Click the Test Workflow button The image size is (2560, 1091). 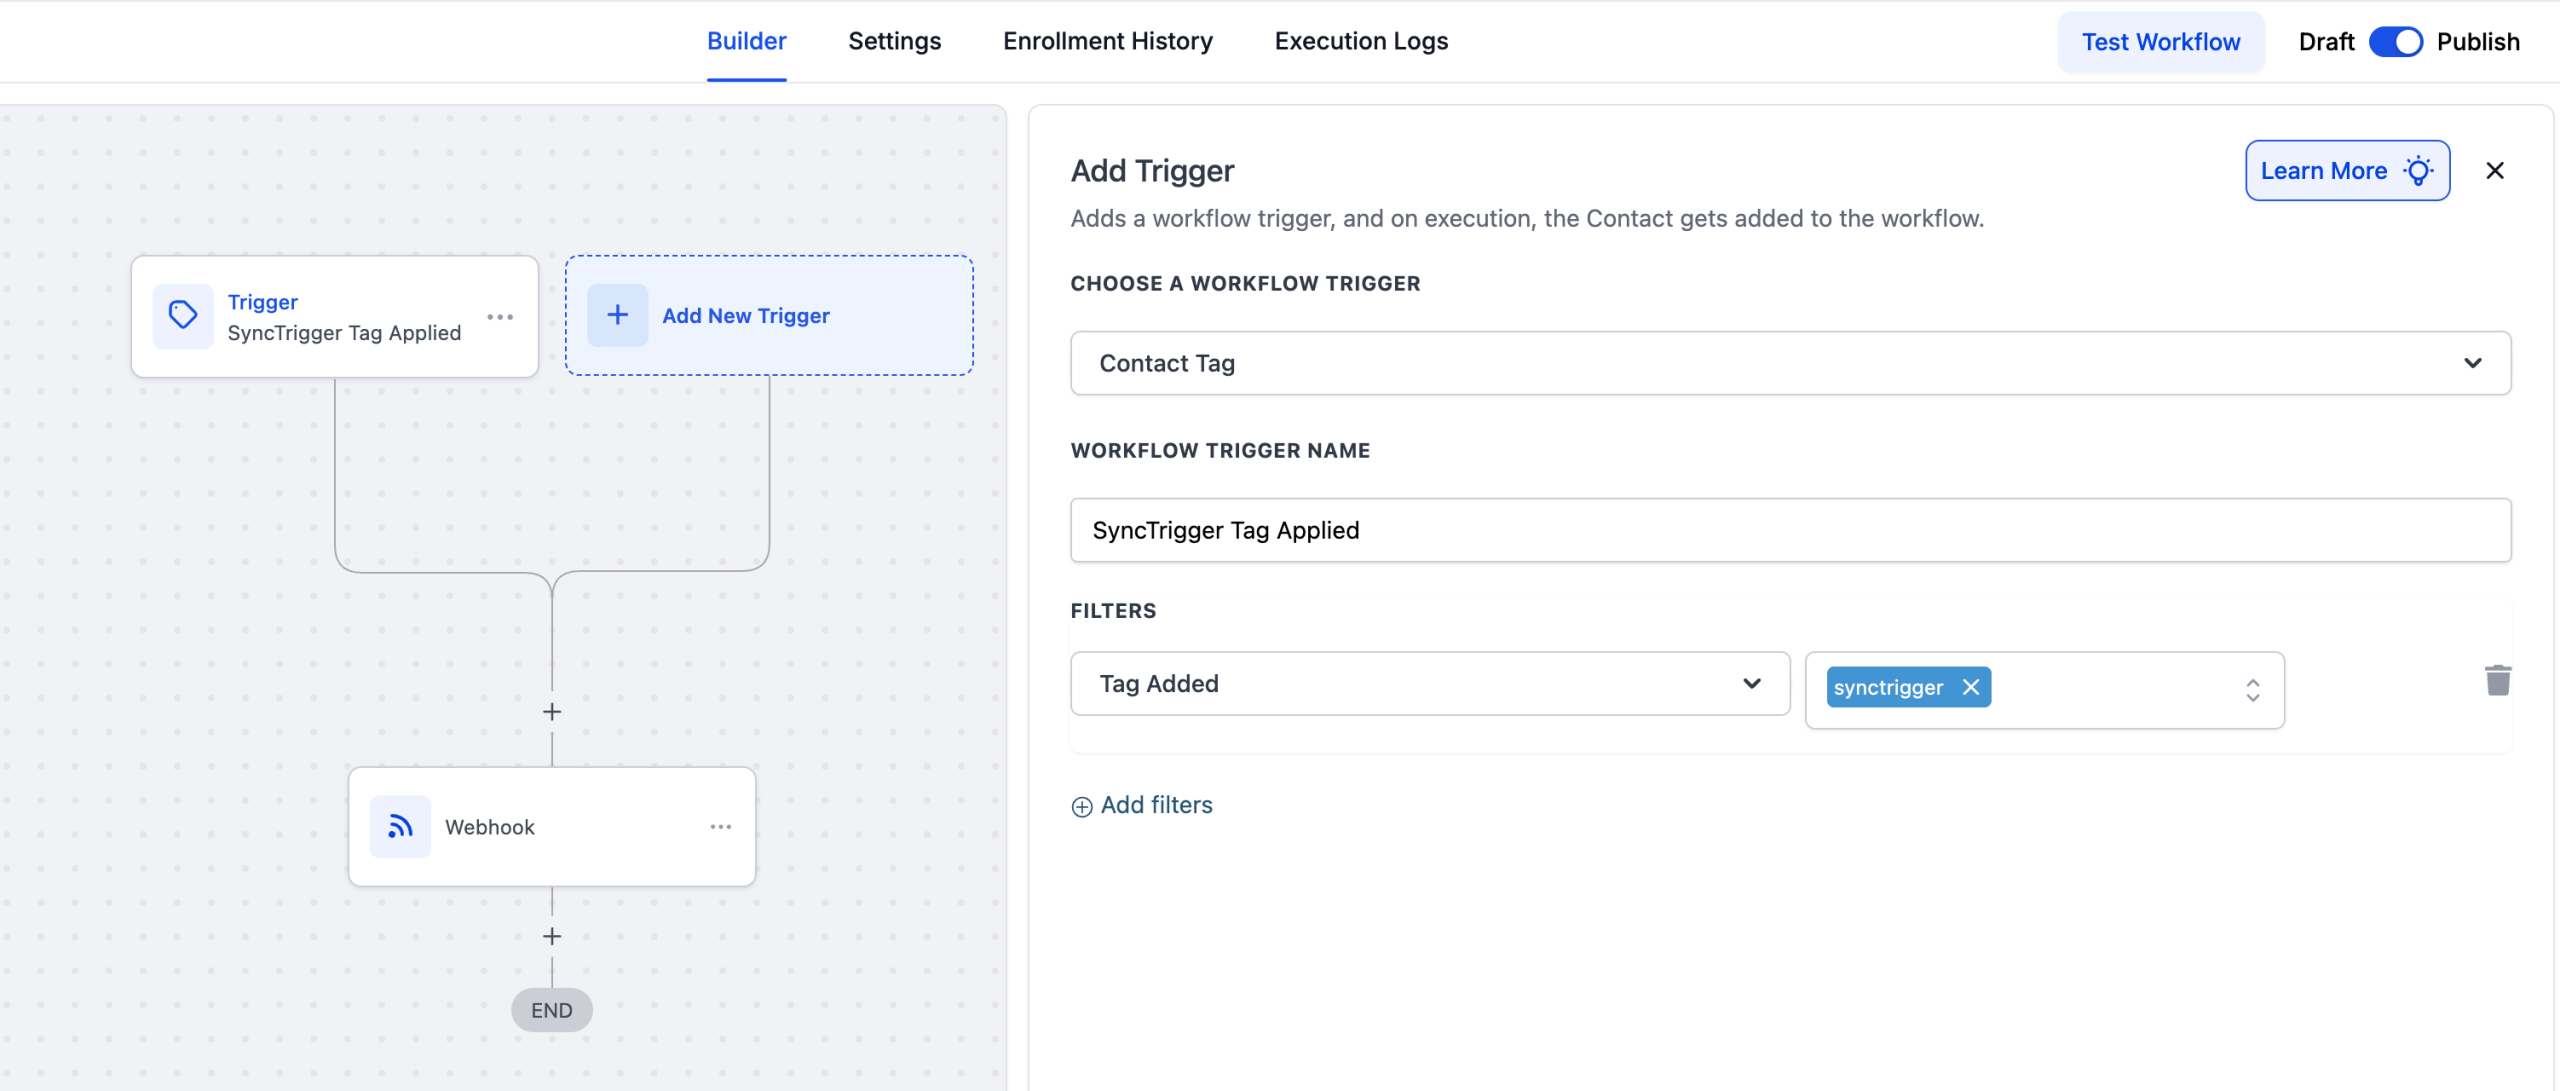(2161, 42)
